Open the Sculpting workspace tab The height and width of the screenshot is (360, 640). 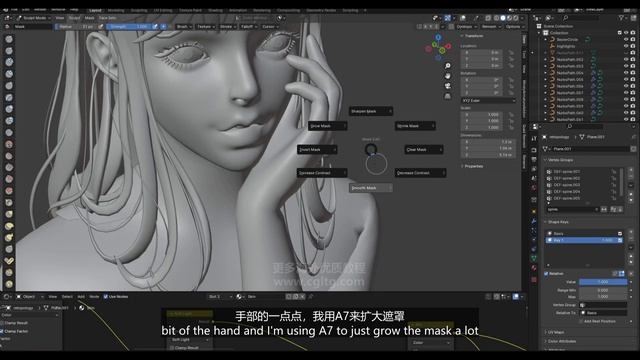[139, 11]
